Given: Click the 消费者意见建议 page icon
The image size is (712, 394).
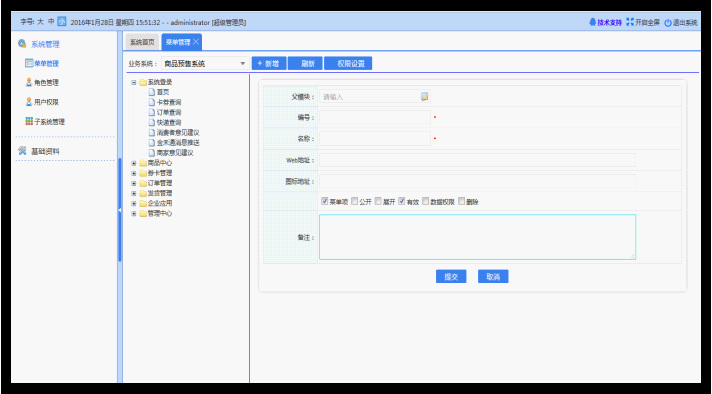Looking at the screenshot, I should (152, 133).
